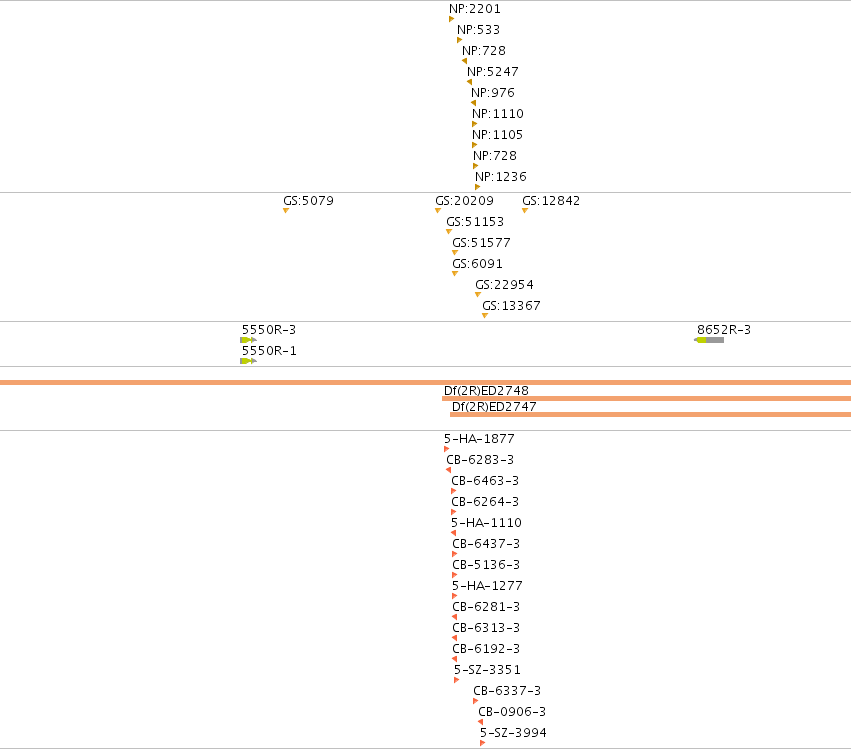
Task: Click the 5-HA-1877 red triangle marker
Action: point(447,449)
